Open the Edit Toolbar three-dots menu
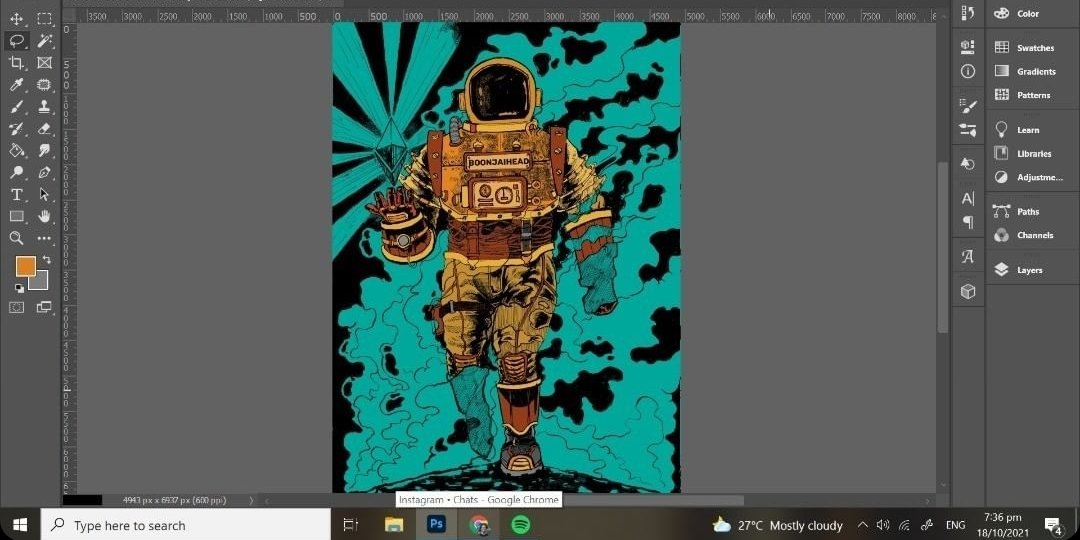 (45, 238)
